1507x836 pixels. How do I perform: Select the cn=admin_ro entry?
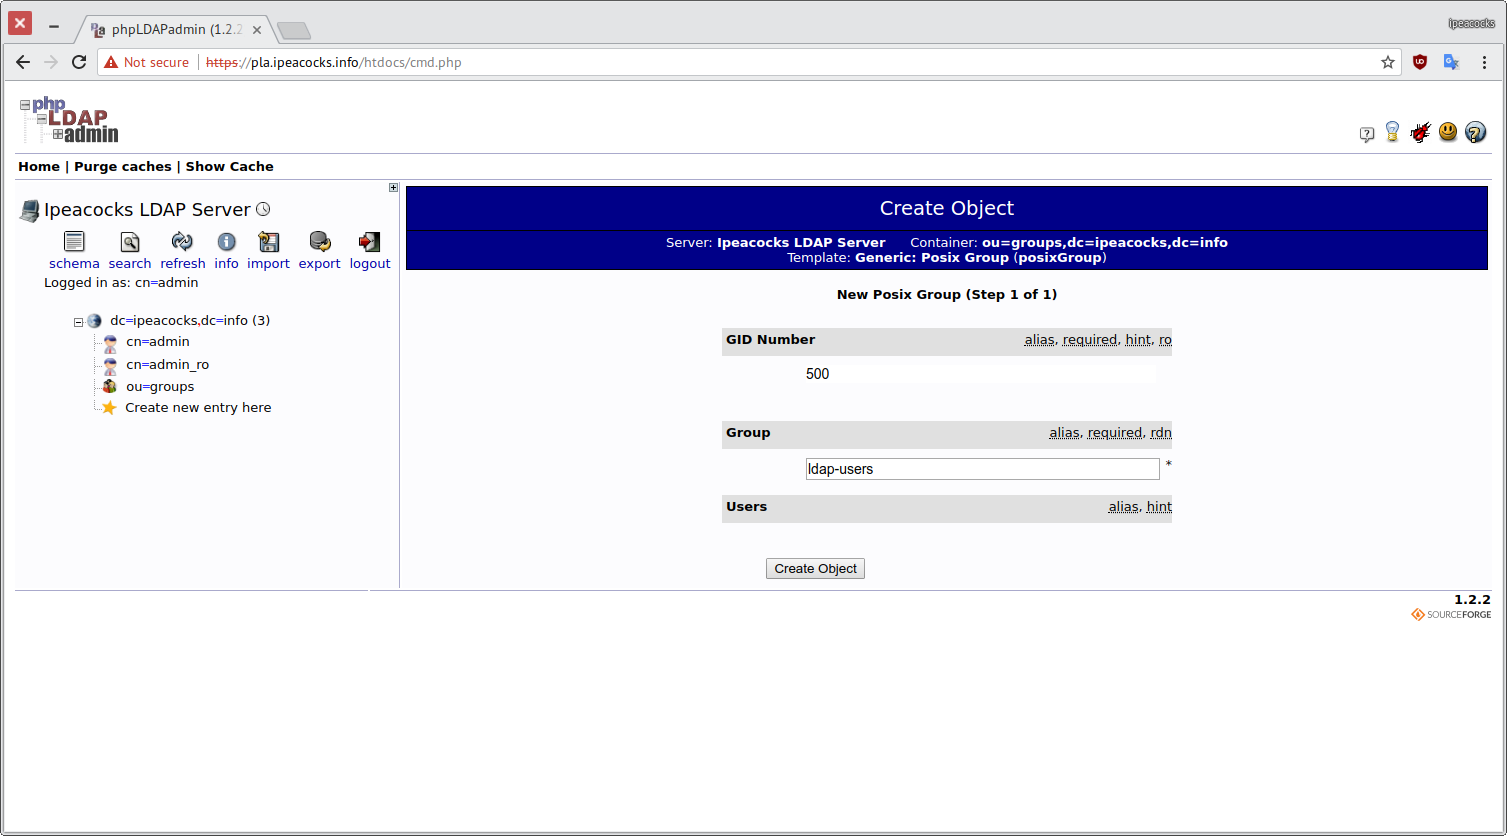click(167, 364)
